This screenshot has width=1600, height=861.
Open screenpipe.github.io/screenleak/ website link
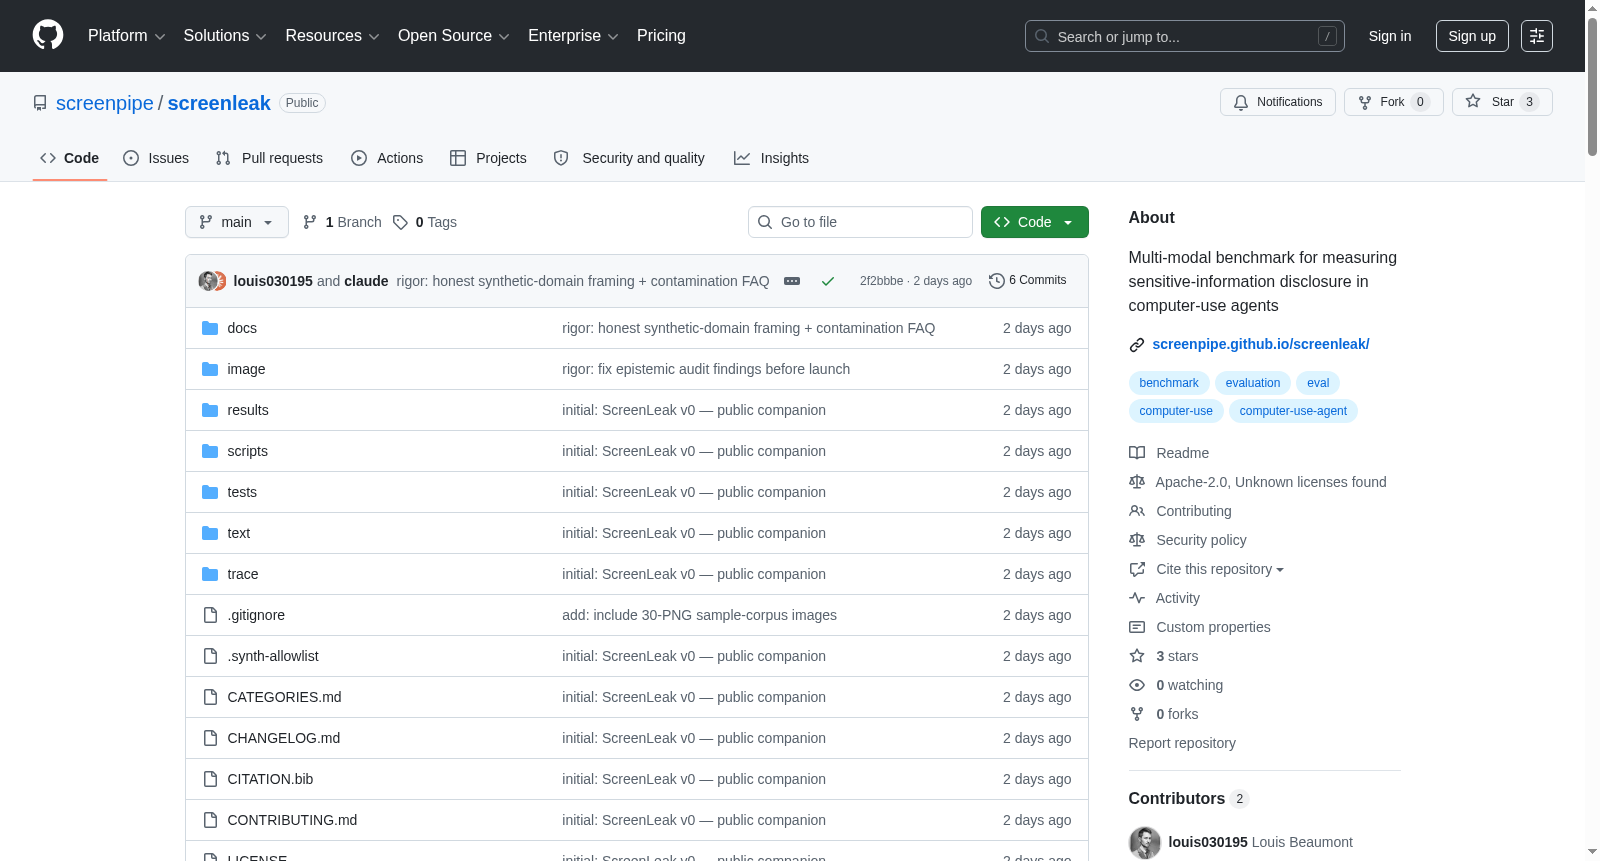point(1261,344)
